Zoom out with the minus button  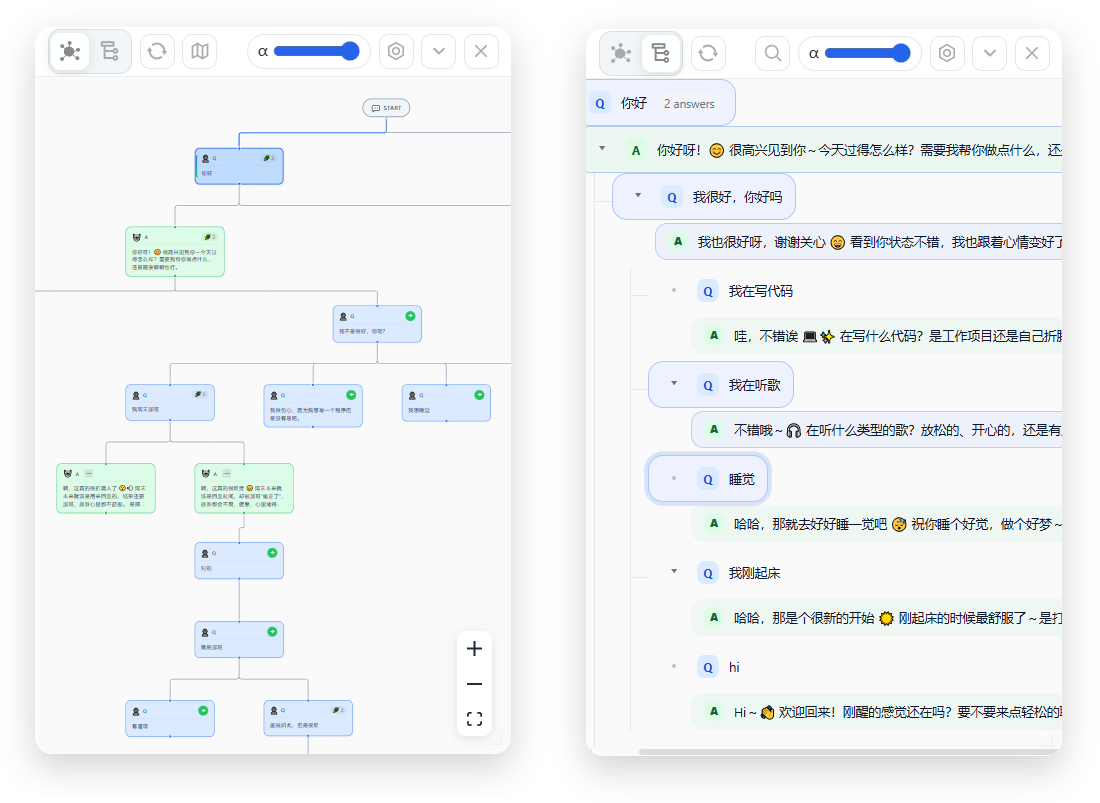tap(474, 684)
